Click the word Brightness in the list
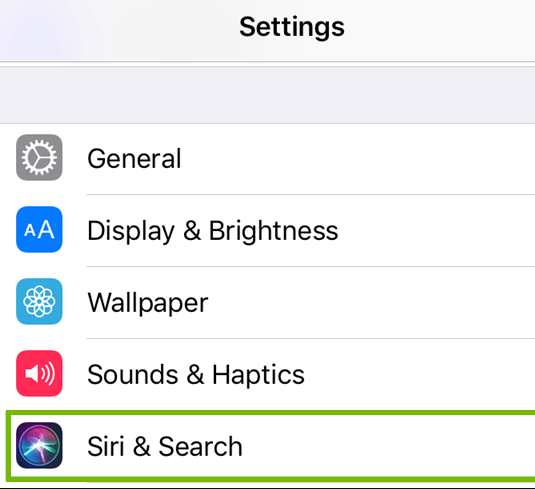 point(273,231)
